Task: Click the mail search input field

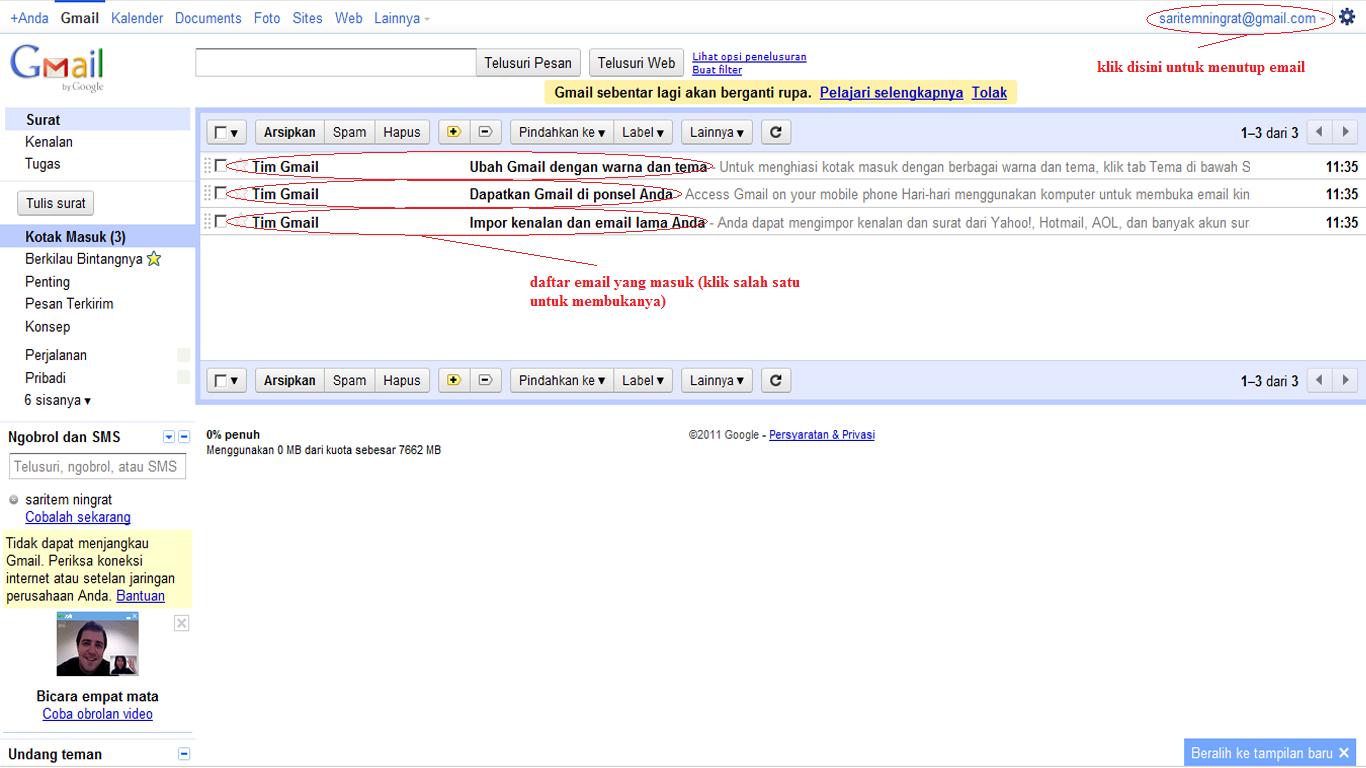Action: (x=336, y=63)
